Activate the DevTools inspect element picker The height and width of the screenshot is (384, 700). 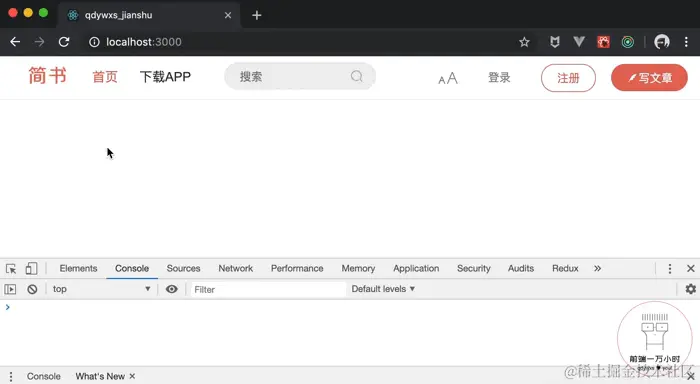click(x=11, y=269)
